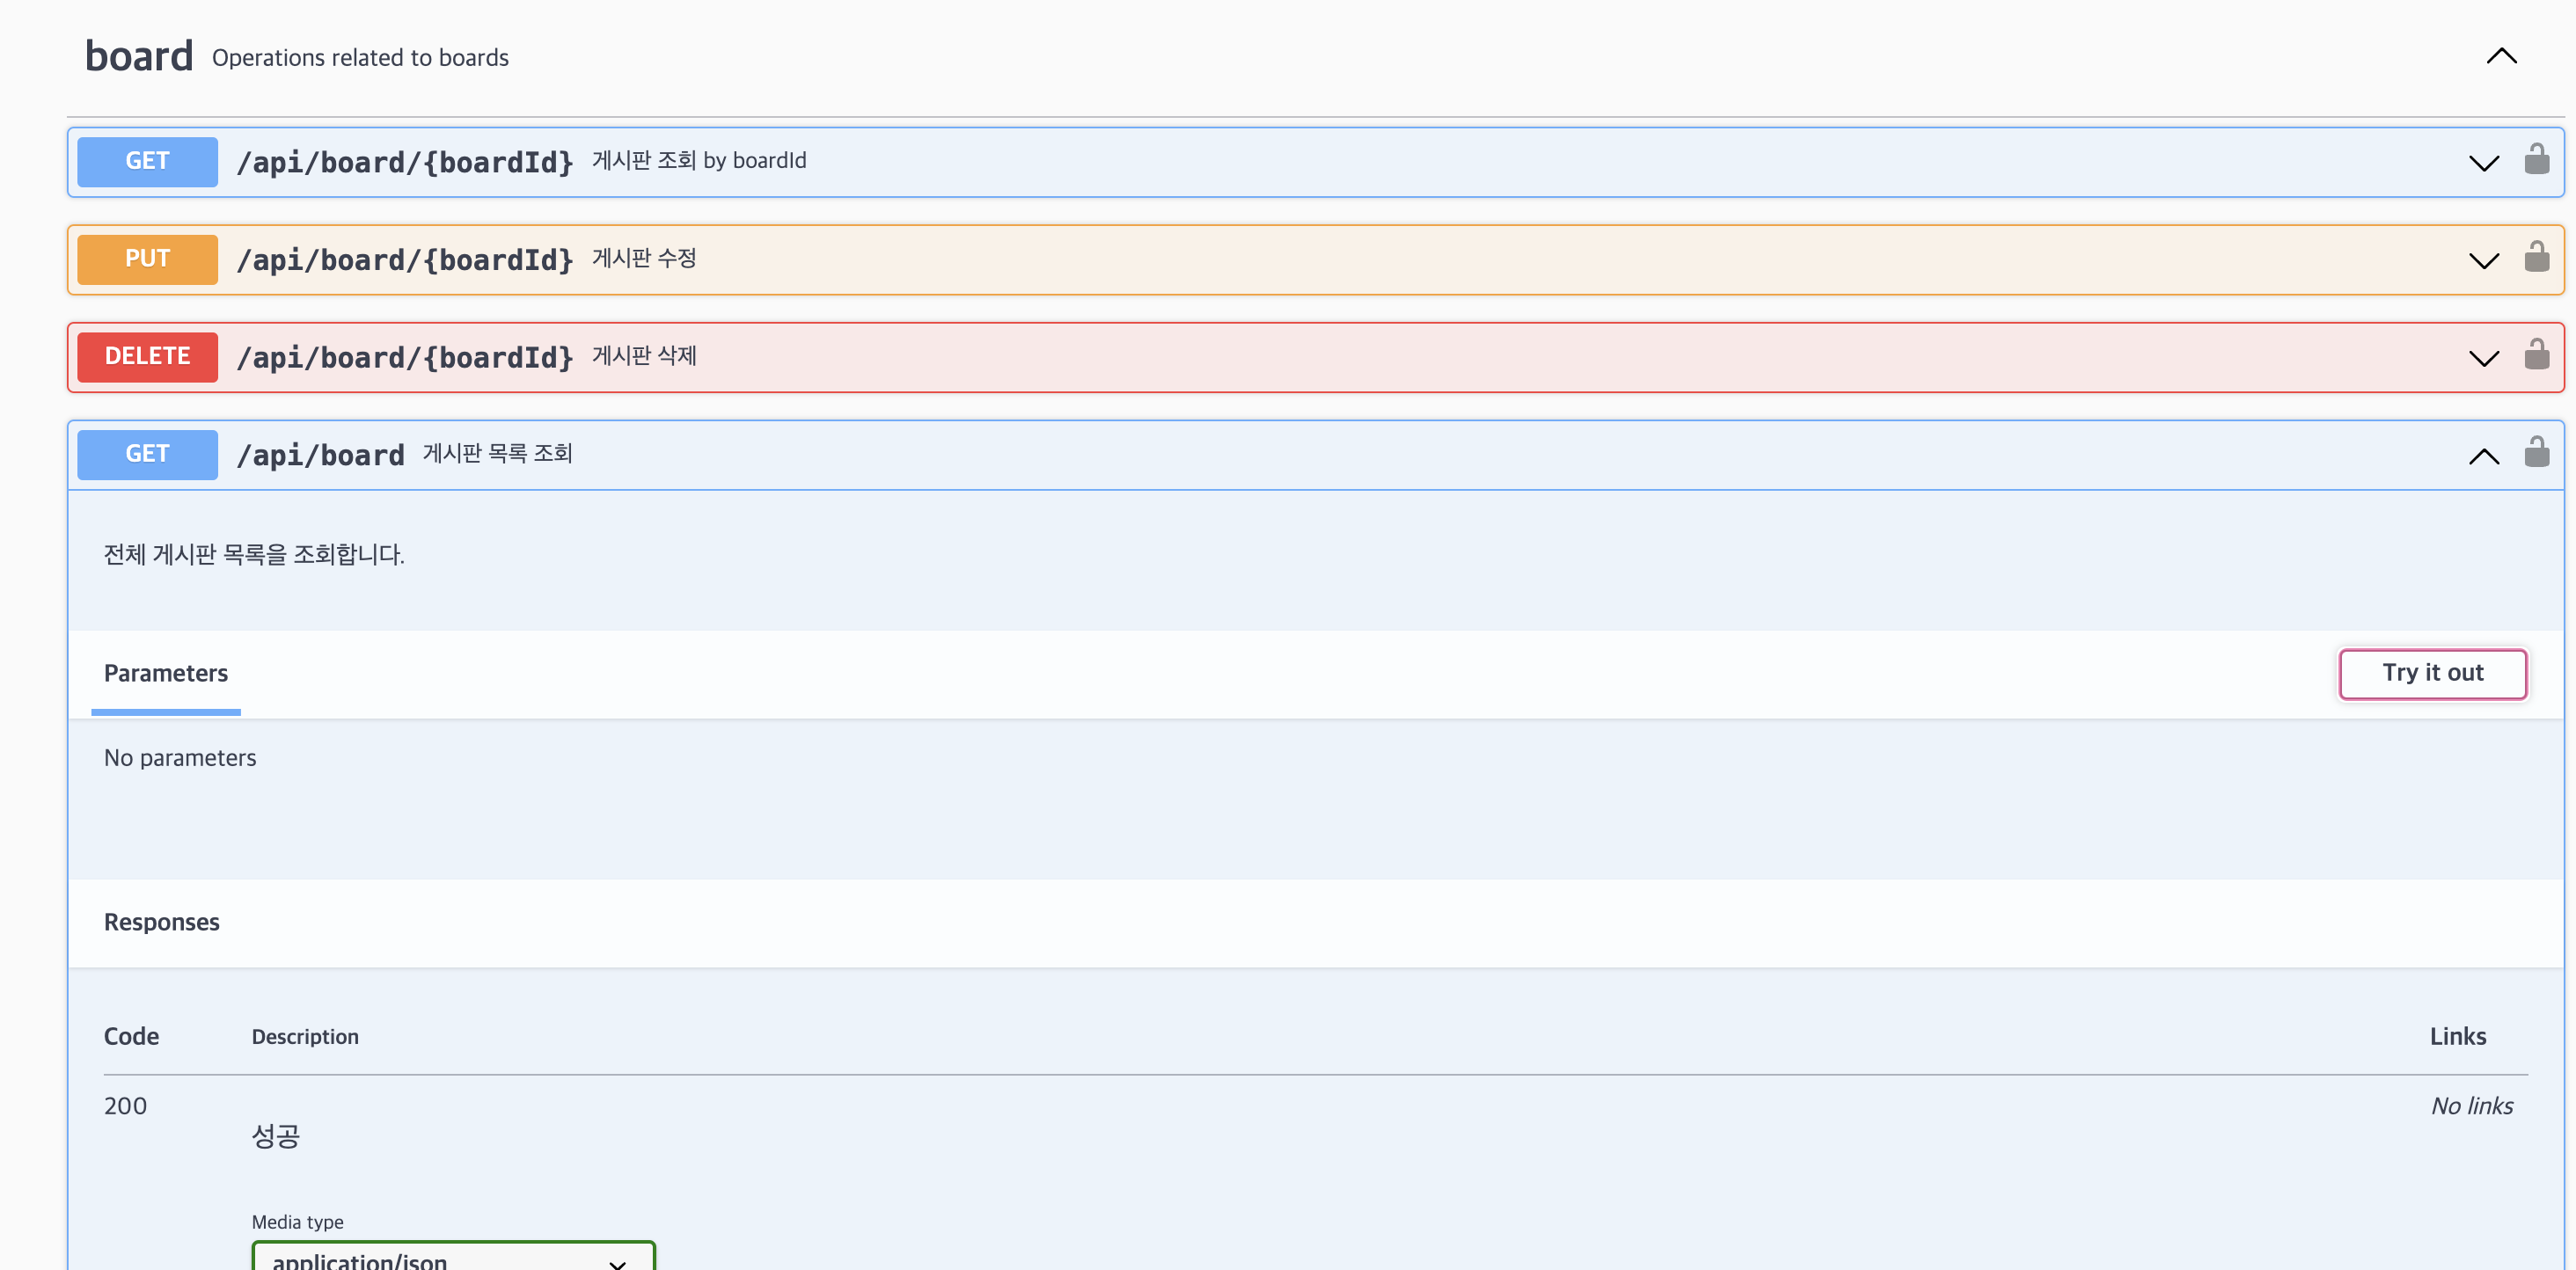The image size is (2576, 1270).
Task: Expand the DELETE operation chevron
Action: coord(2483,358)
